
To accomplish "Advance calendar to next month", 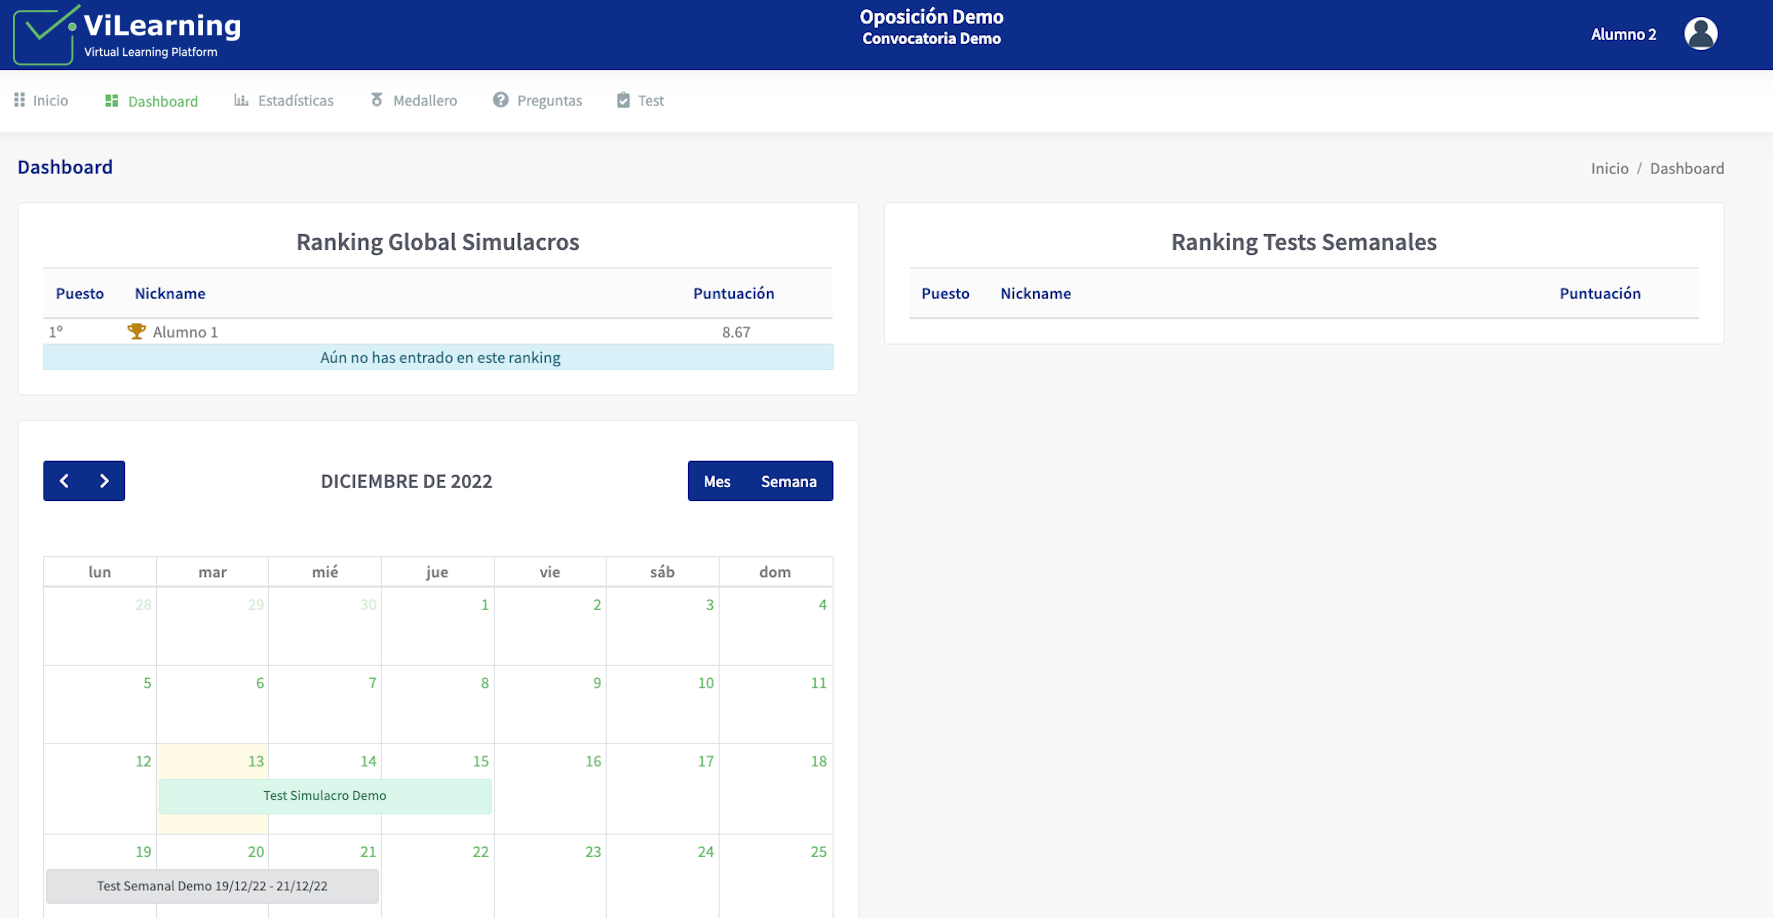I will (x=104, y=481).
